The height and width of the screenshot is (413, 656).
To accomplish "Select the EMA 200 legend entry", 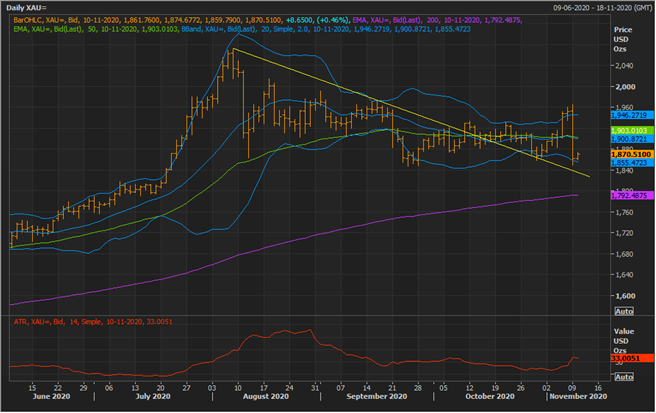I will pos(437,20).
